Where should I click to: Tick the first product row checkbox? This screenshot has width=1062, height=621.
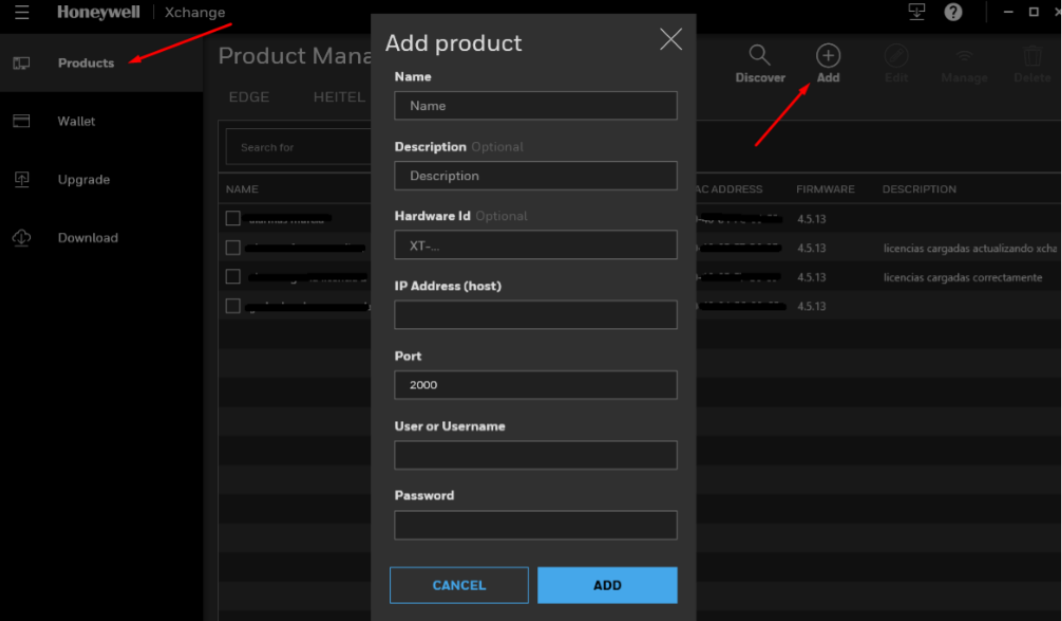[233, 218]
